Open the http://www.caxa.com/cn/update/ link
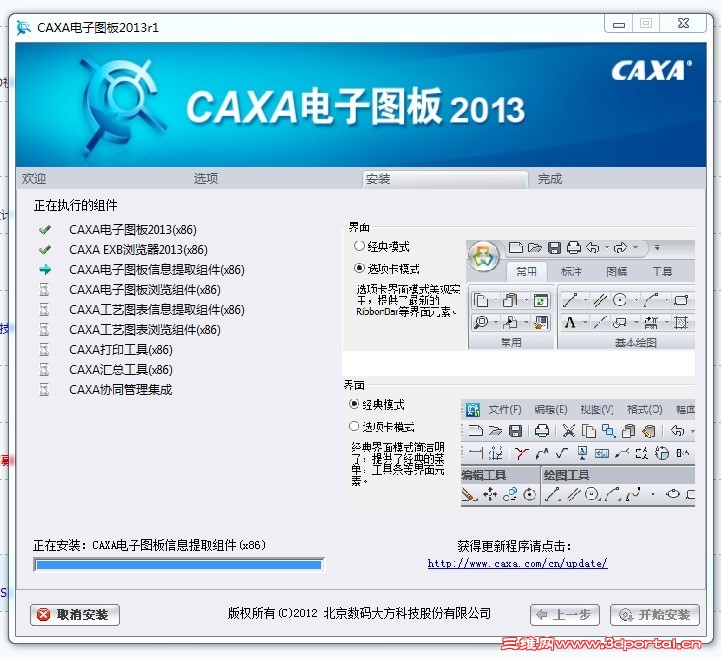 coord(517,563)
